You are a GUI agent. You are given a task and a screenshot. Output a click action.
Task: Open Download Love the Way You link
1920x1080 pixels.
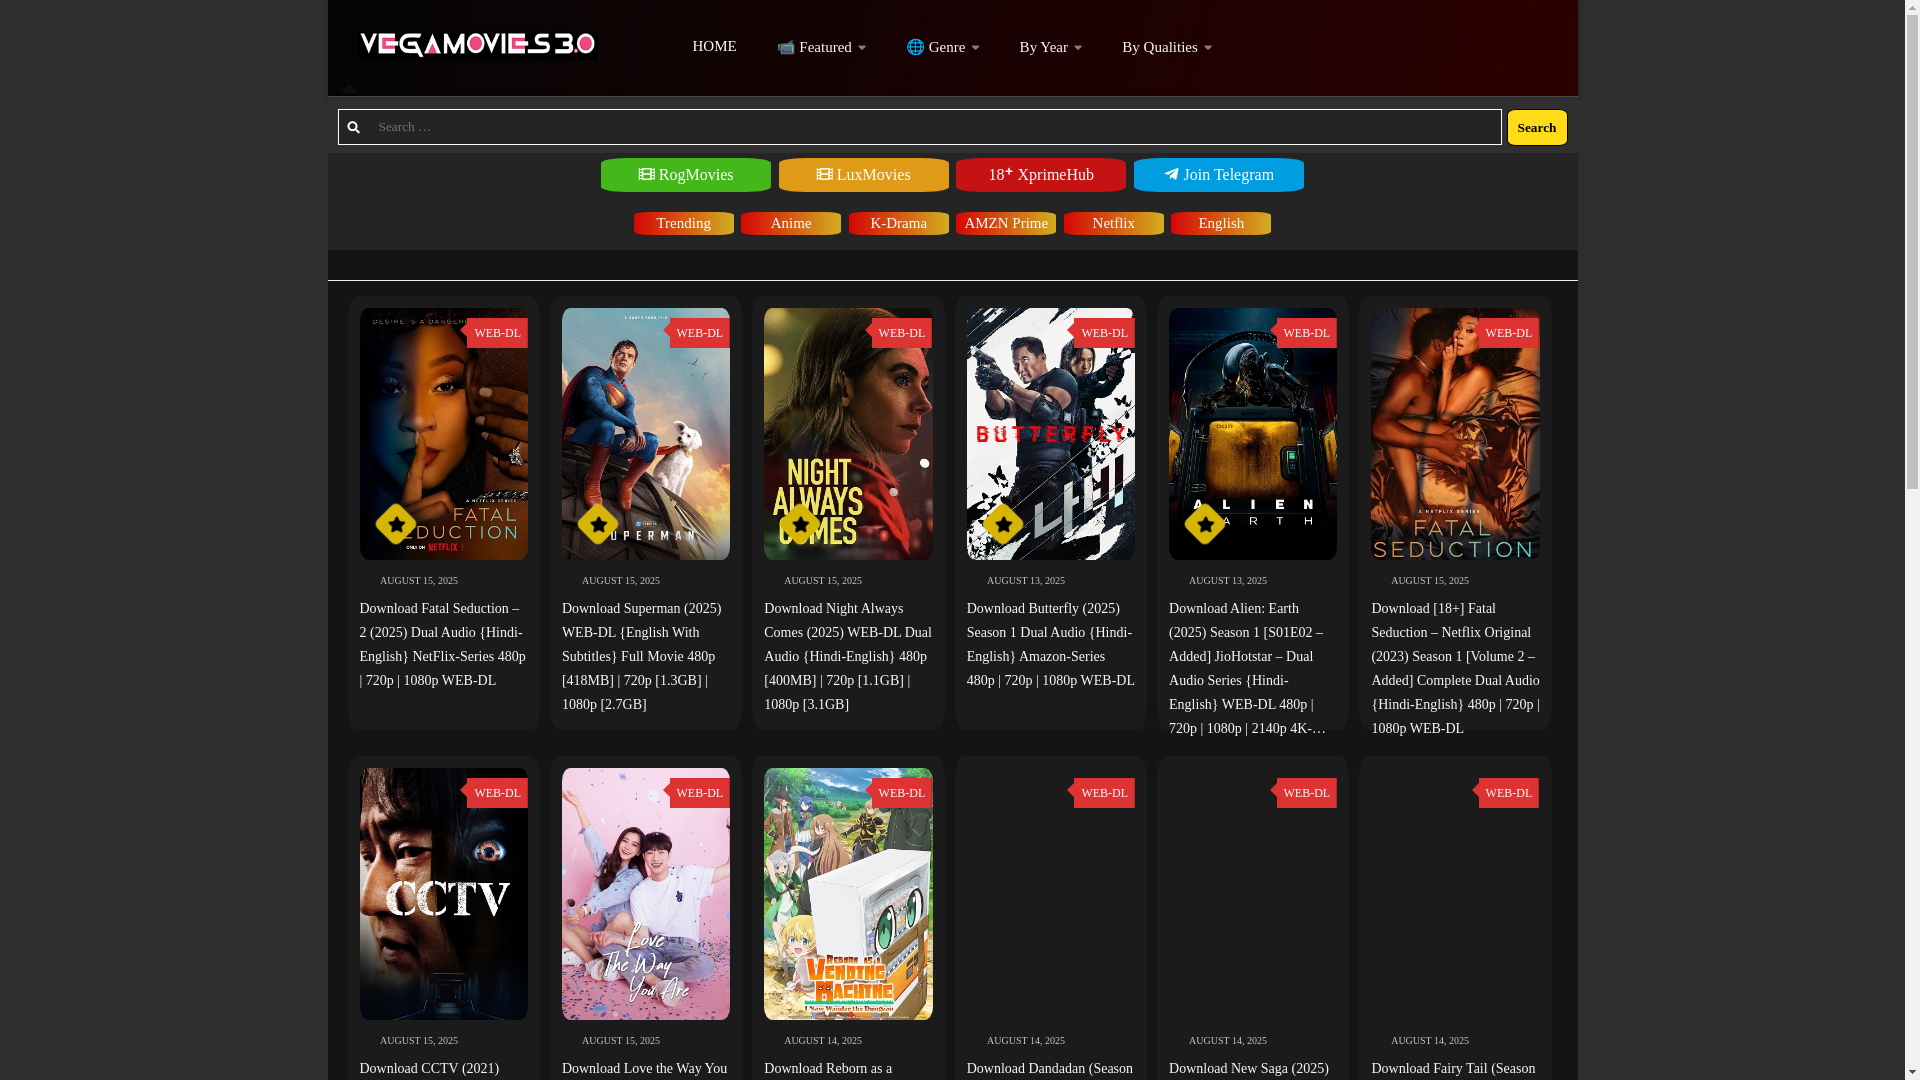[x=645, y=1069]
